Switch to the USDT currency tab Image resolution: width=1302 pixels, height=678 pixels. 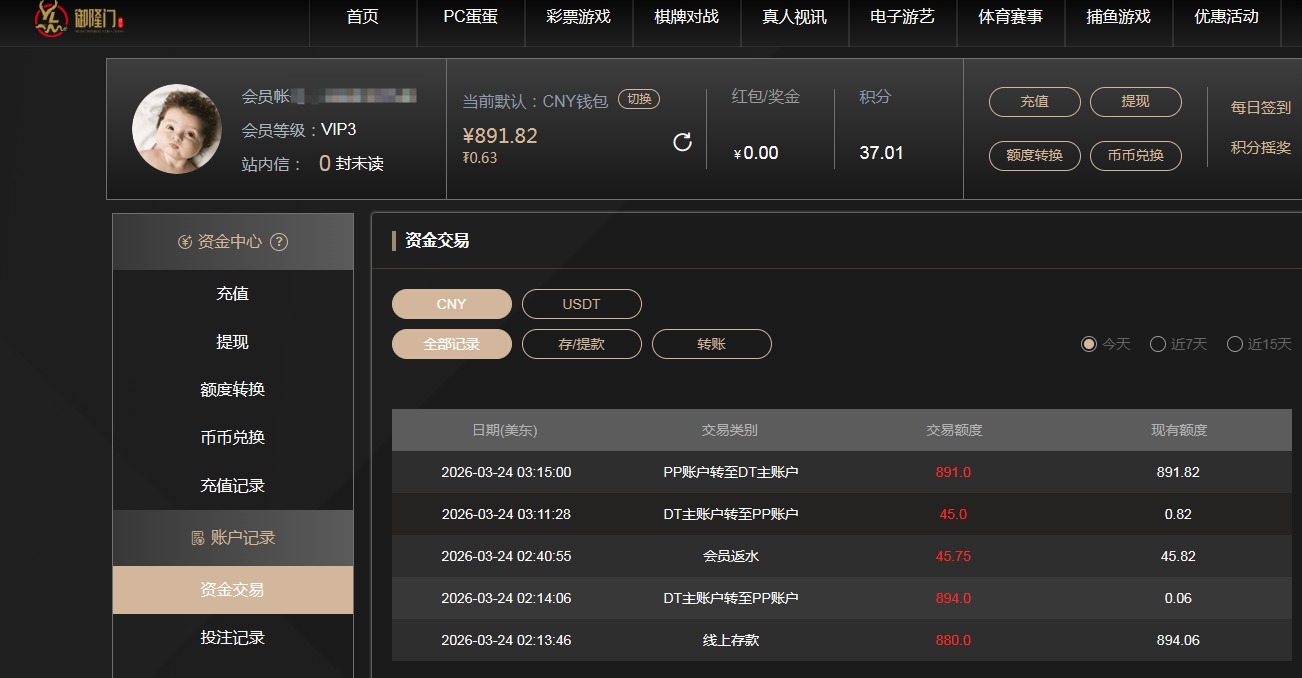582,303
